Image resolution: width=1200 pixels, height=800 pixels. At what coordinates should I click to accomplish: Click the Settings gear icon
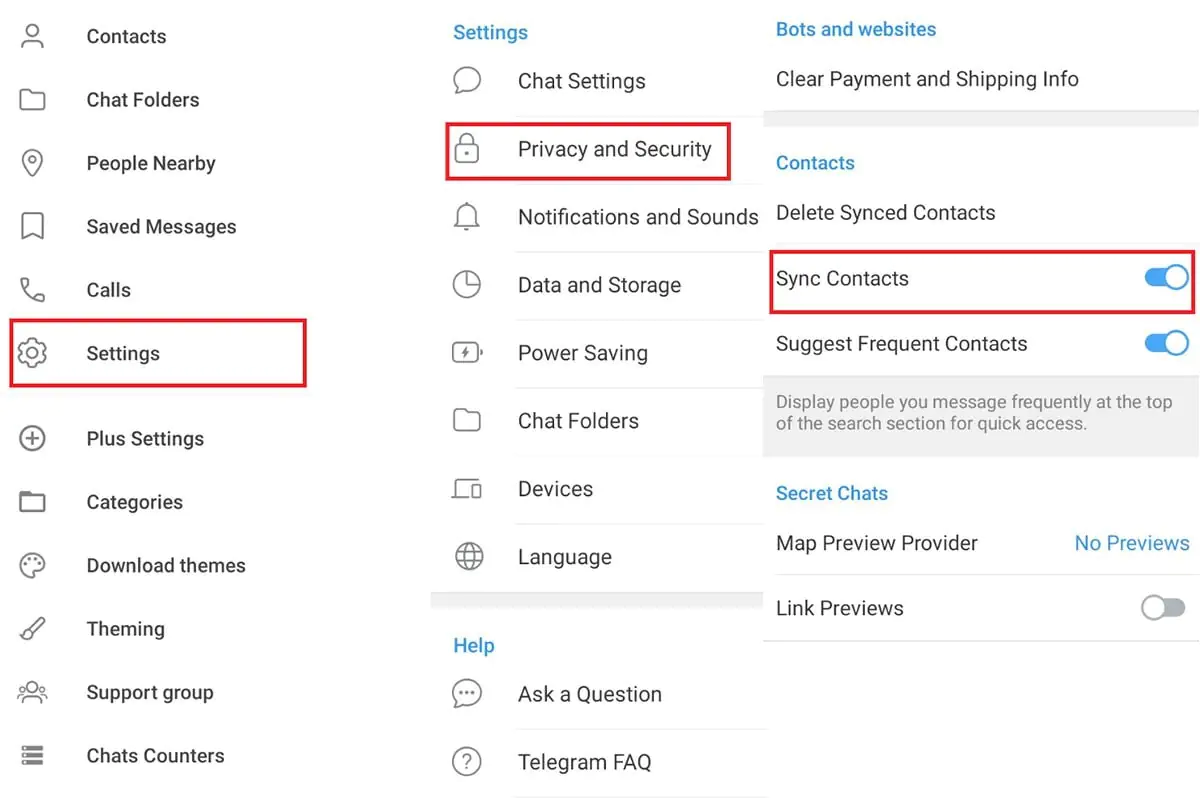click(x=33, y=353)
